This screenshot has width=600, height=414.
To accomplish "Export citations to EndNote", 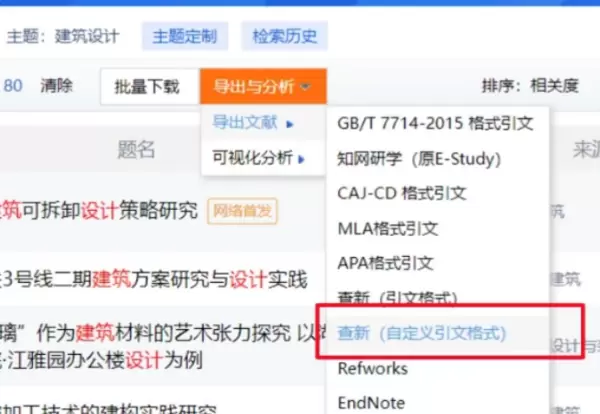I will (x=370, y=402).
